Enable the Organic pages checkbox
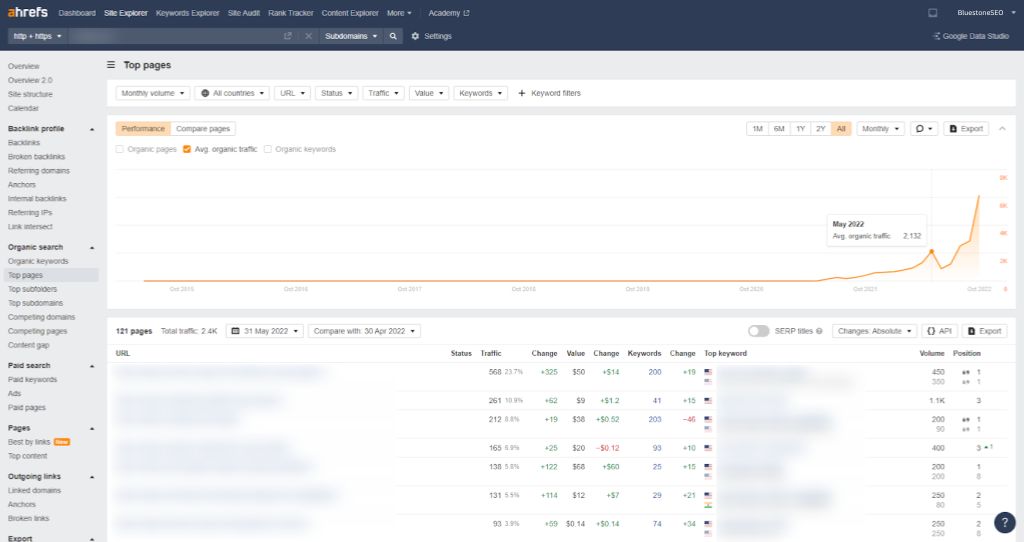 [121, 149]
